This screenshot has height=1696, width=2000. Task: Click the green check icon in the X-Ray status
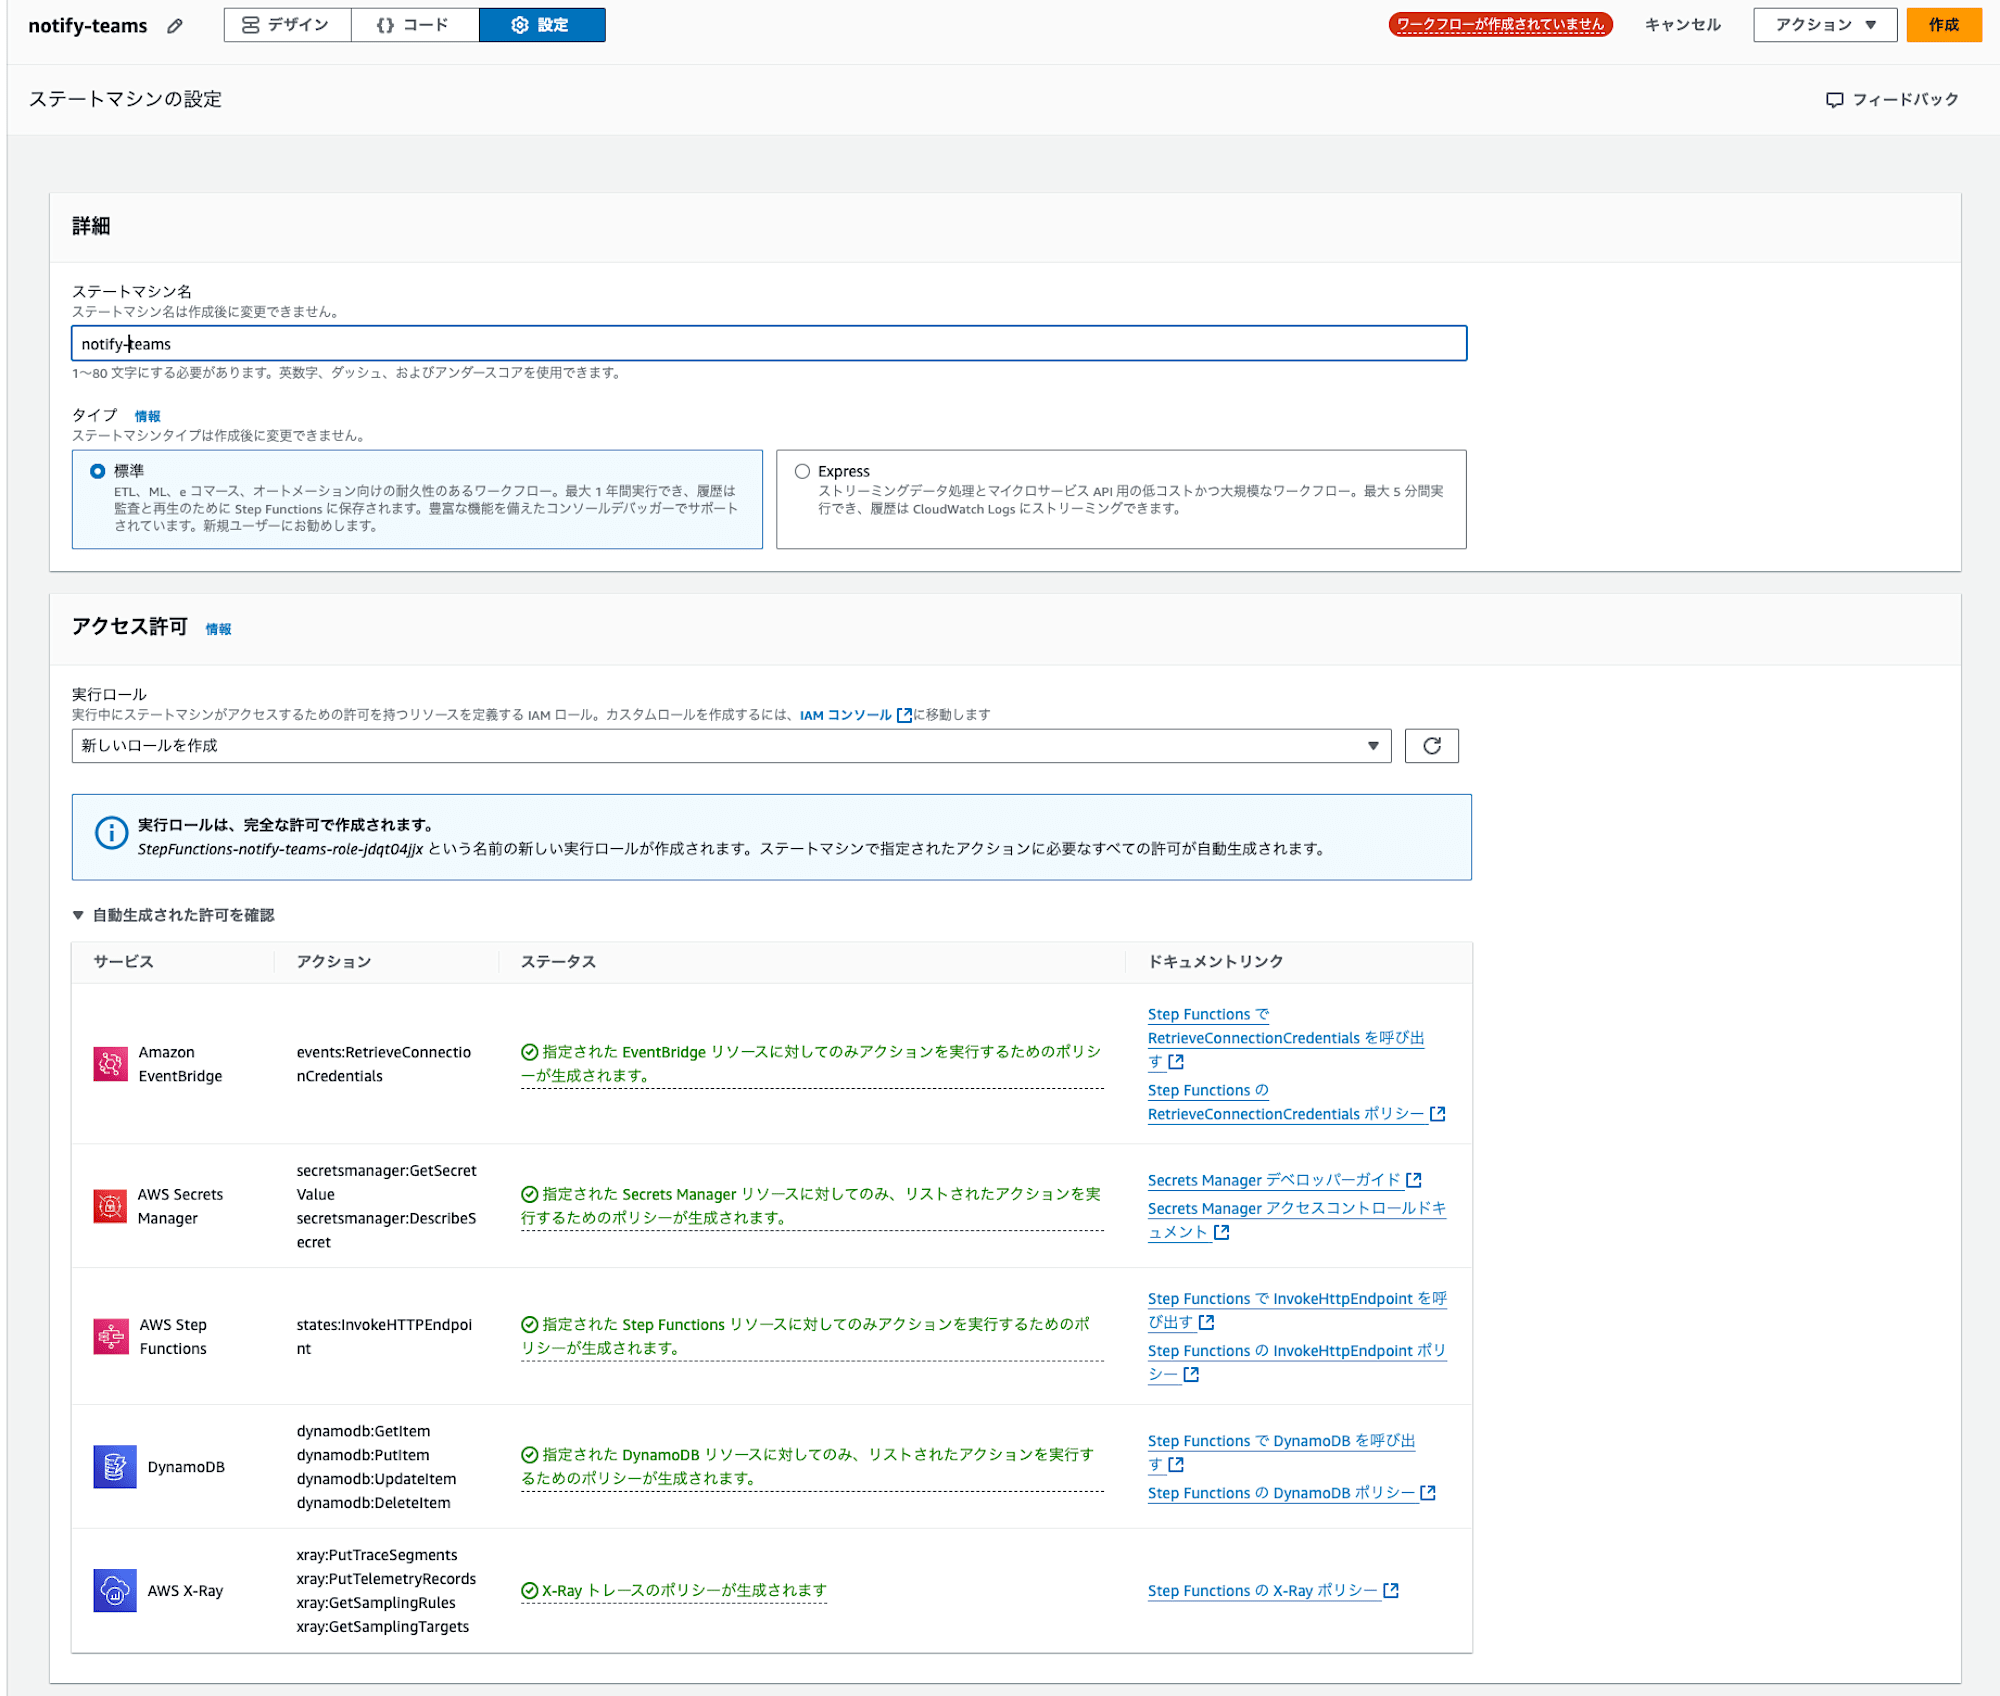(530, 1590)
